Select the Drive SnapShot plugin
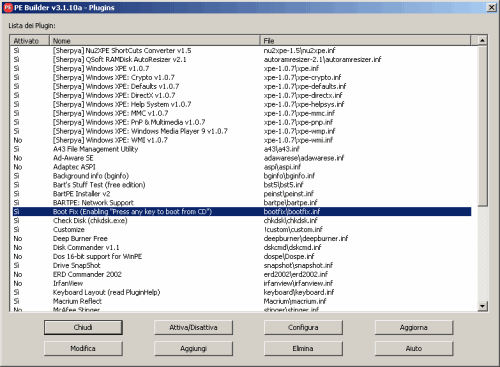 242,266
